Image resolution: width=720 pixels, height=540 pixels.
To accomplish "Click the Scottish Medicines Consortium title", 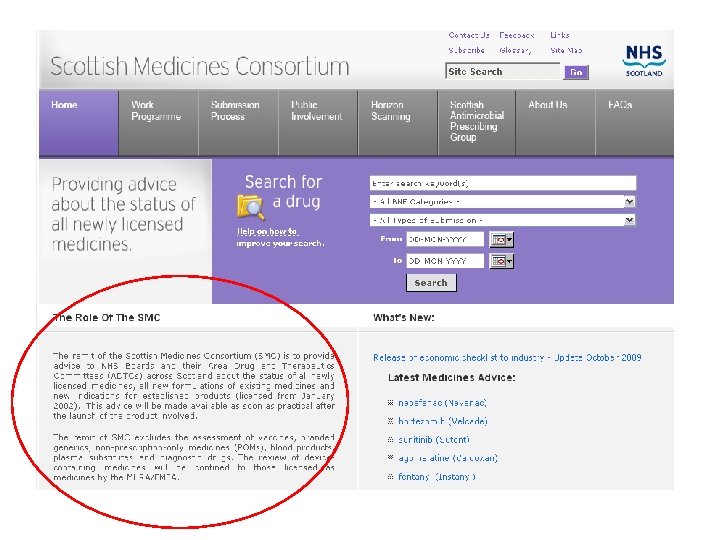I will (200, 66).
